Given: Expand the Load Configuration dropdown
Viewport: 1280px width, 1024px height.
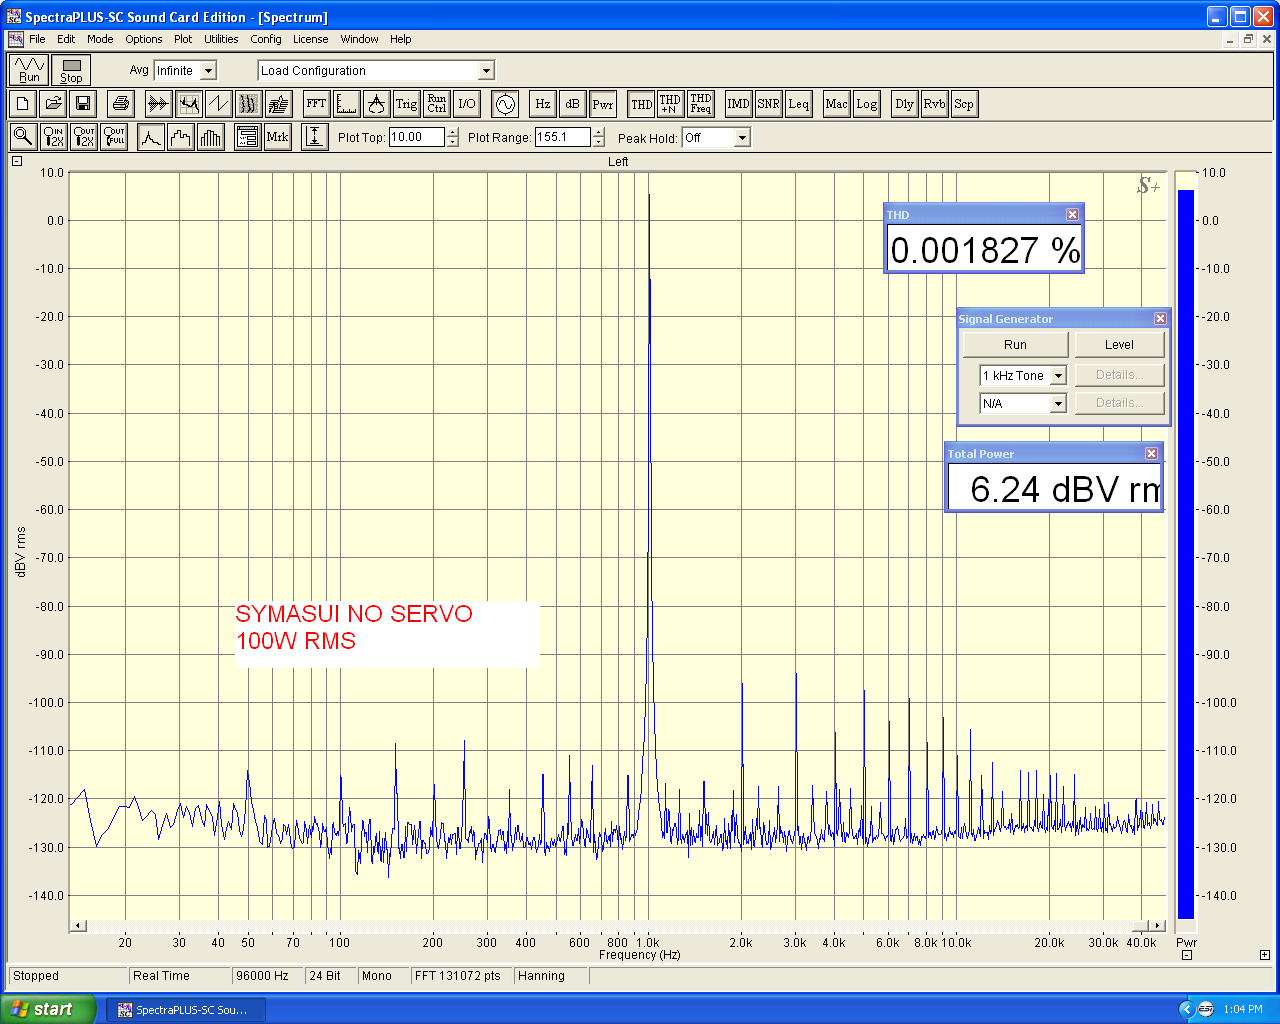Looking at the screenshot, I should tap(486, 71).
